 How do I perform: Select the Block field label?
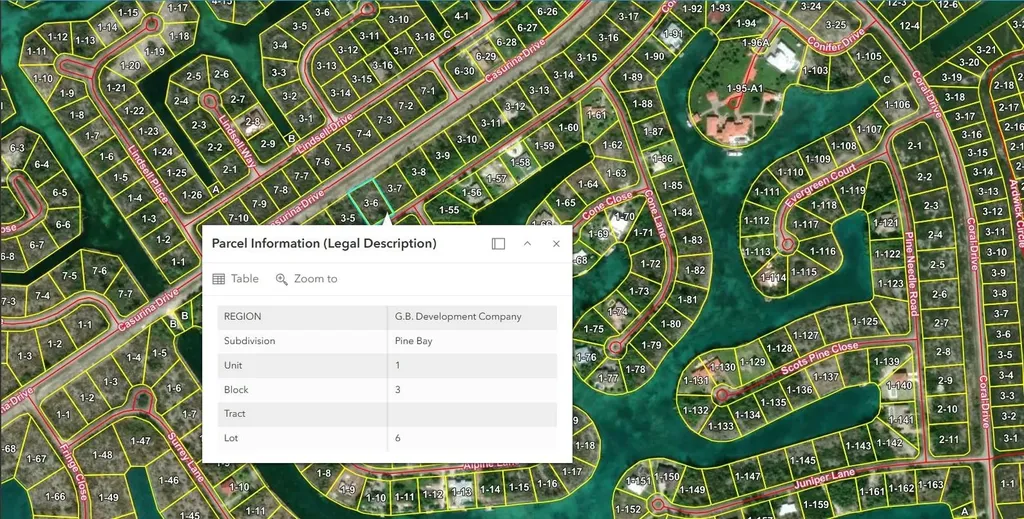(x=236, y=390)
